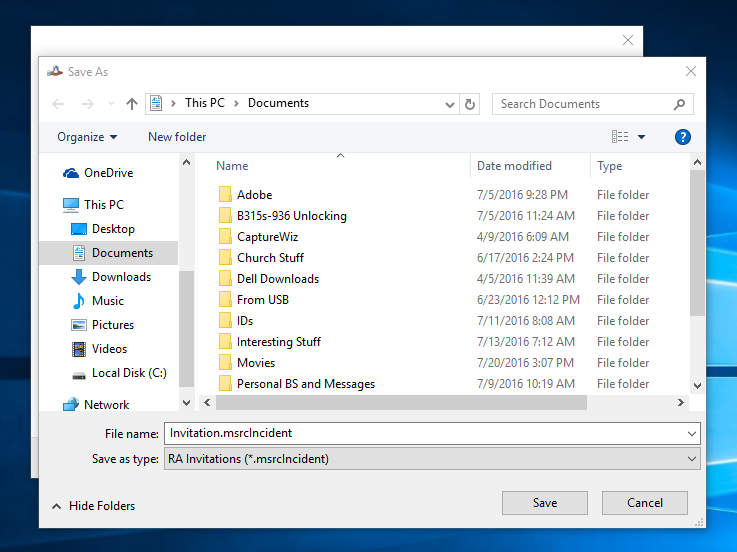
Task: Sort by Type column header
Action: [610, 166]
